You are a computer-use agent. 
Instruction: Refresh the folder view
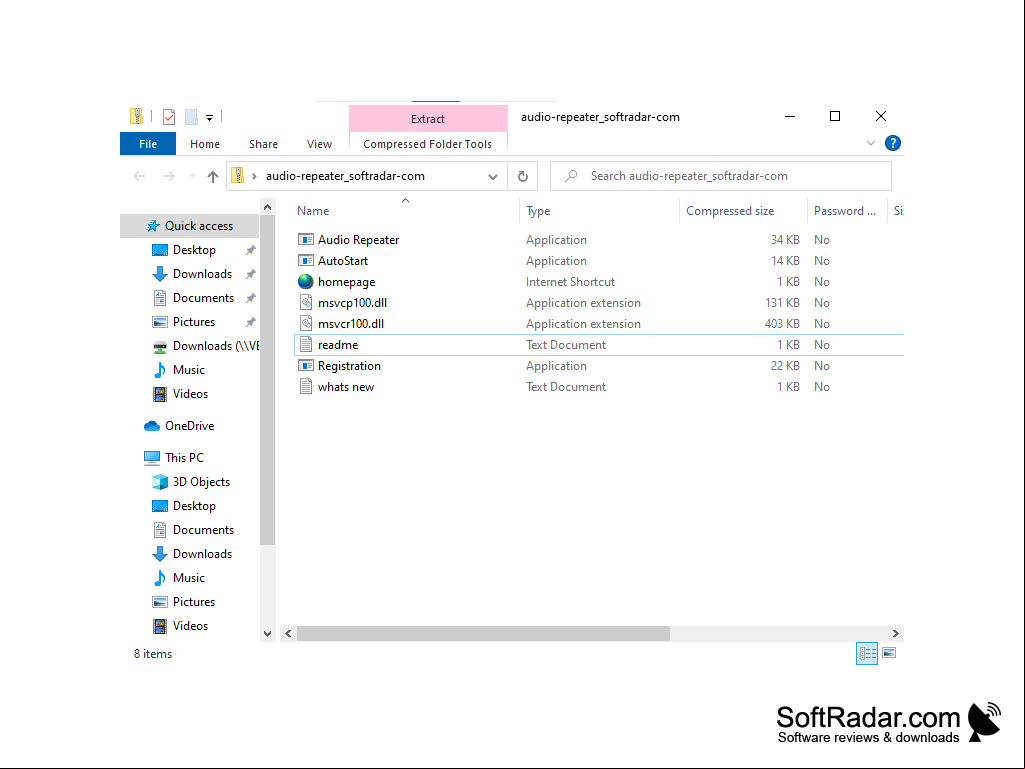point(522,176)
